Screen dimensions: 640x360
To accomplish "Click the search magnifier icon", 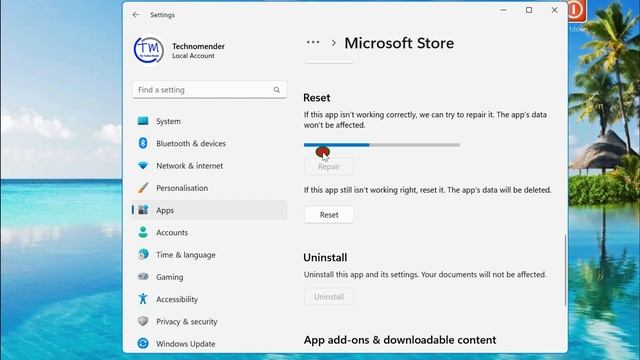I will tap(277, 90).
